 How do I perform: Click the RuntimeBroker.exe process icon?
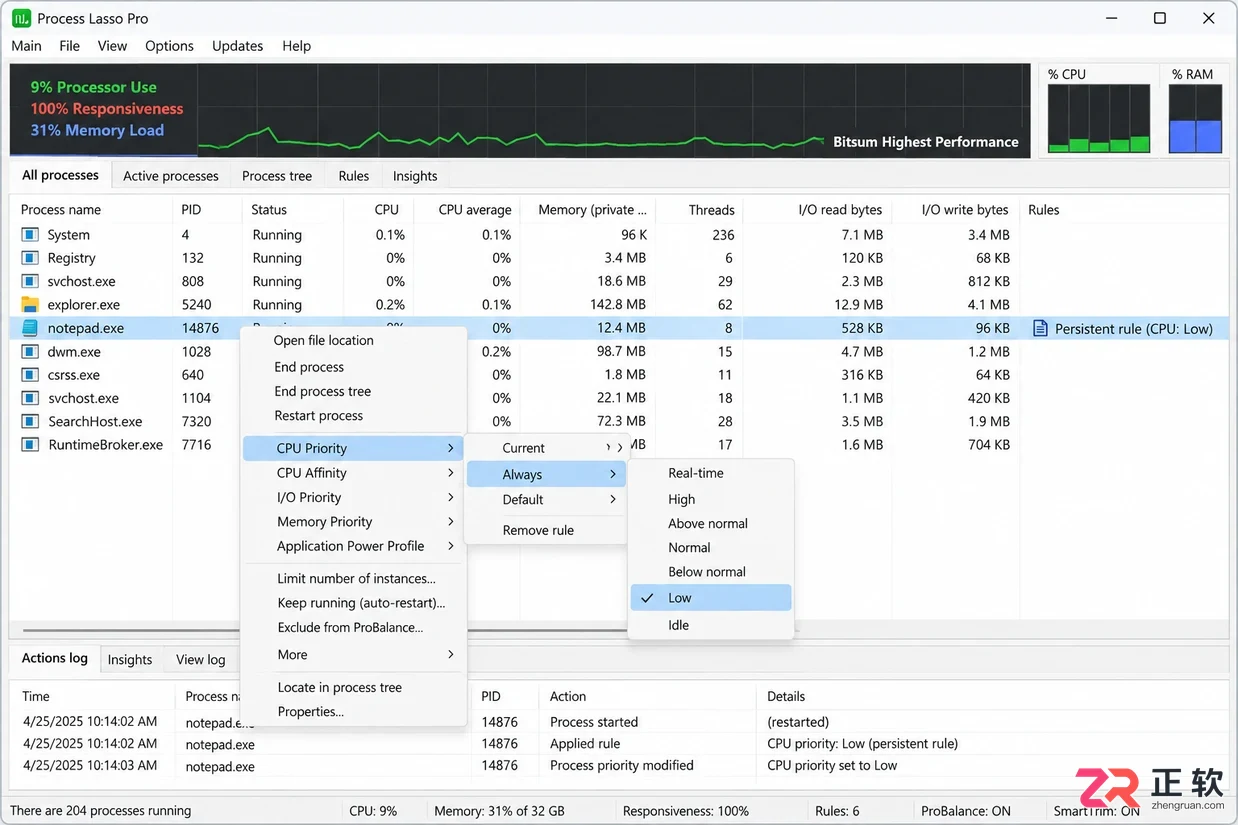pos(30,445)
